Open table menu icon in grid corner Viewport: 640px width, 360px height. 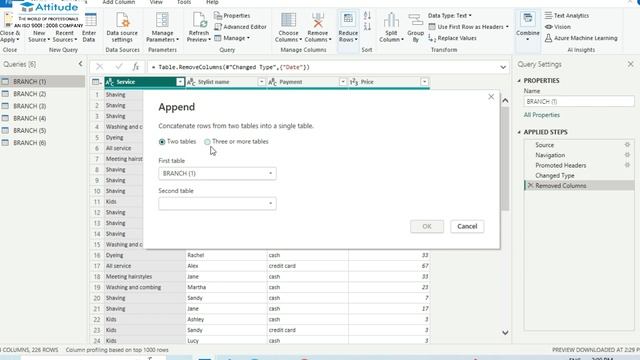tap(97, 82)
